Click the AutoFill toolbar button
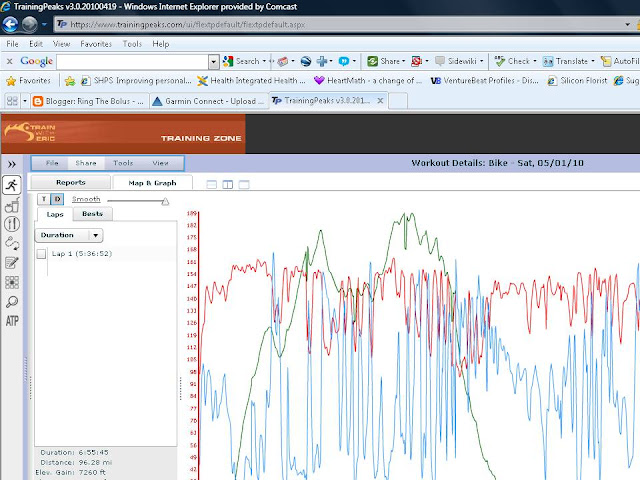Image resolution: width=640 pixels, height=480 pixels. click(620, 61)
